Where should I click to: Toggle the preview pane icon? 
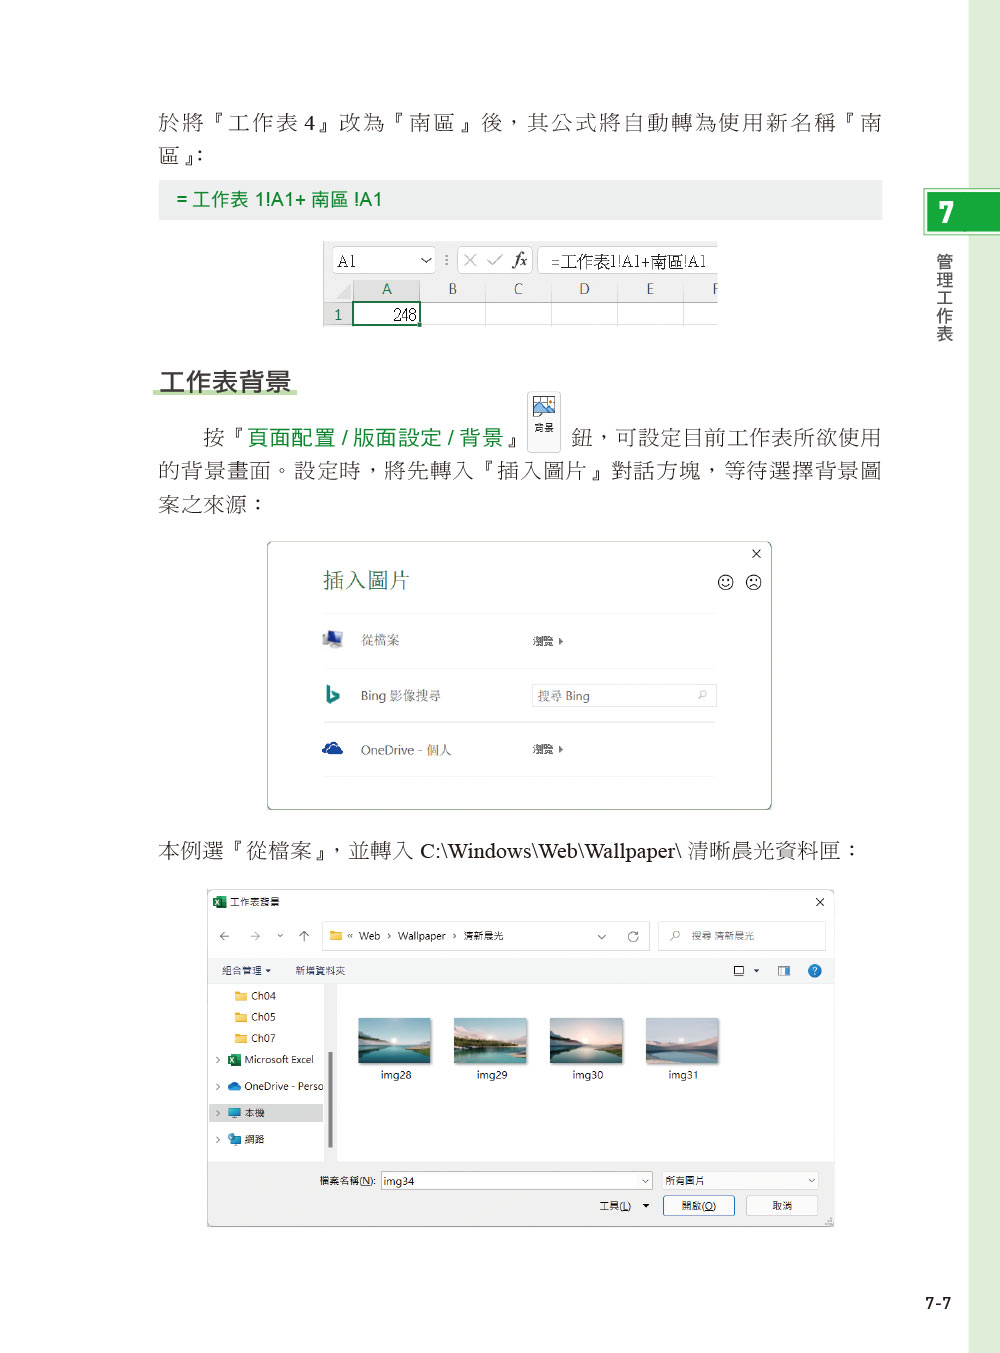pyautogui.click(x=784, y=971)
